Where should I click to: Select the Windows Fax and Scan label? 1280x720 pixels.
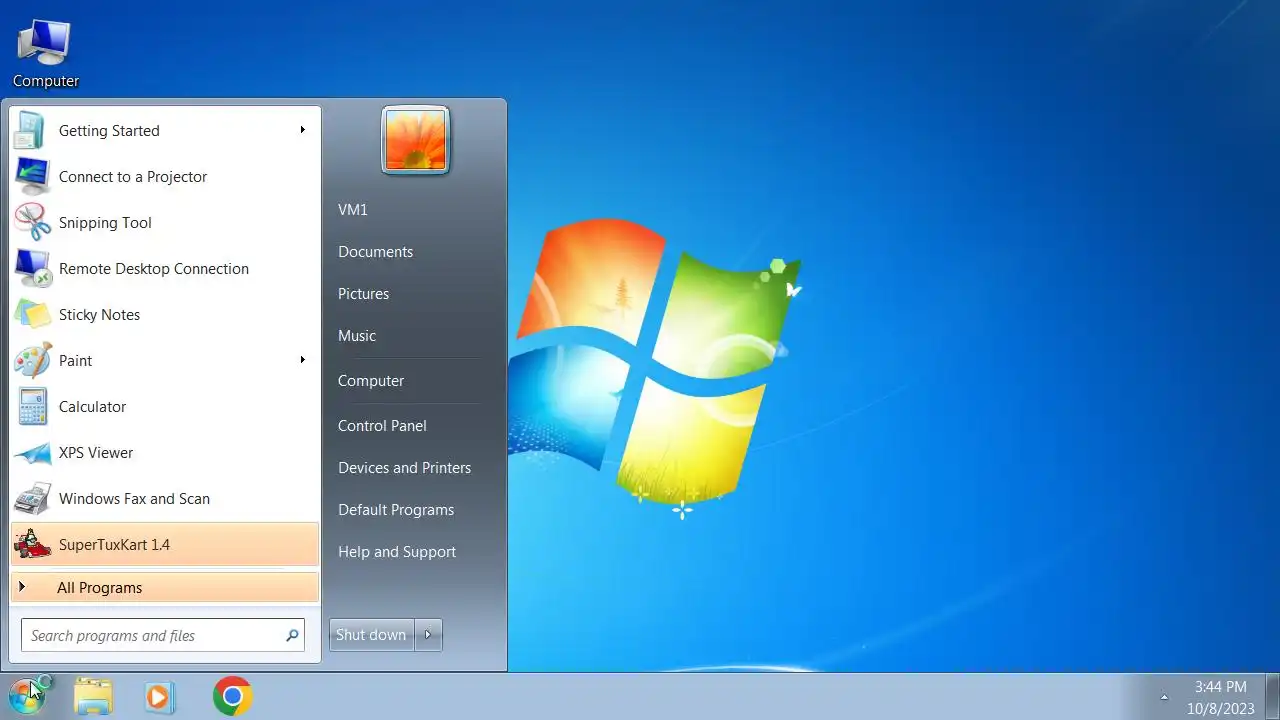pyautogui.click(x=134, y=498)
